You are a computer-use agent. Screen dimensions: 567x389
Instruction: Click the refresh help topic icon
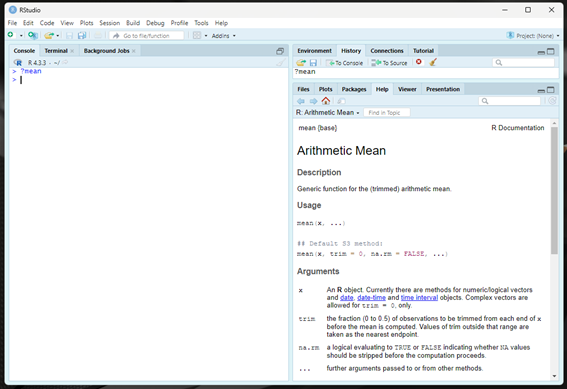552,101
